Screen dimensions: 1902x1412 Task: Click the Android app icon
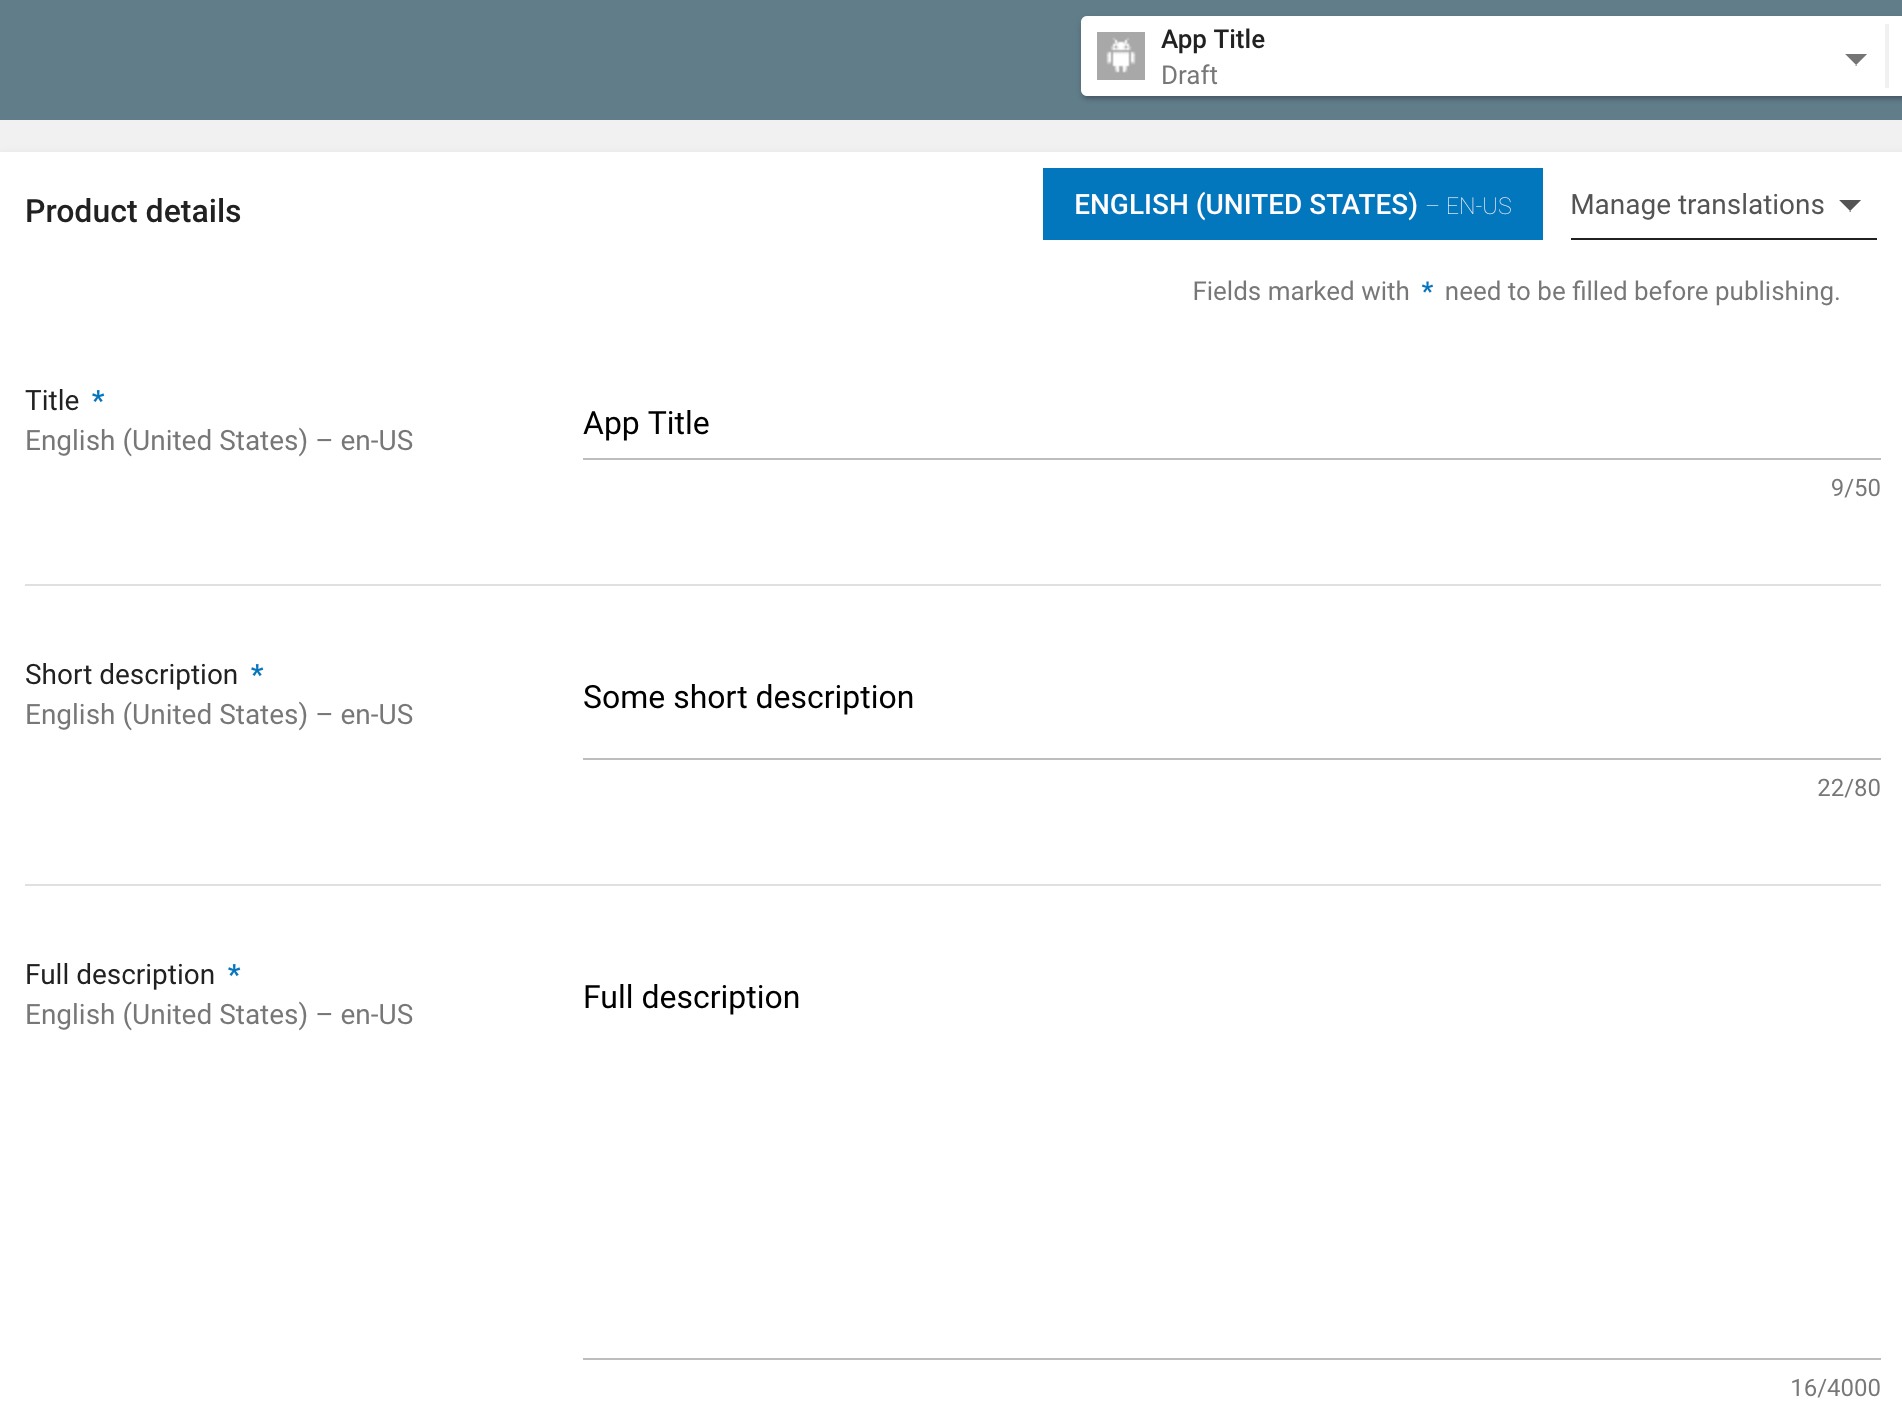coord(1120,56)
